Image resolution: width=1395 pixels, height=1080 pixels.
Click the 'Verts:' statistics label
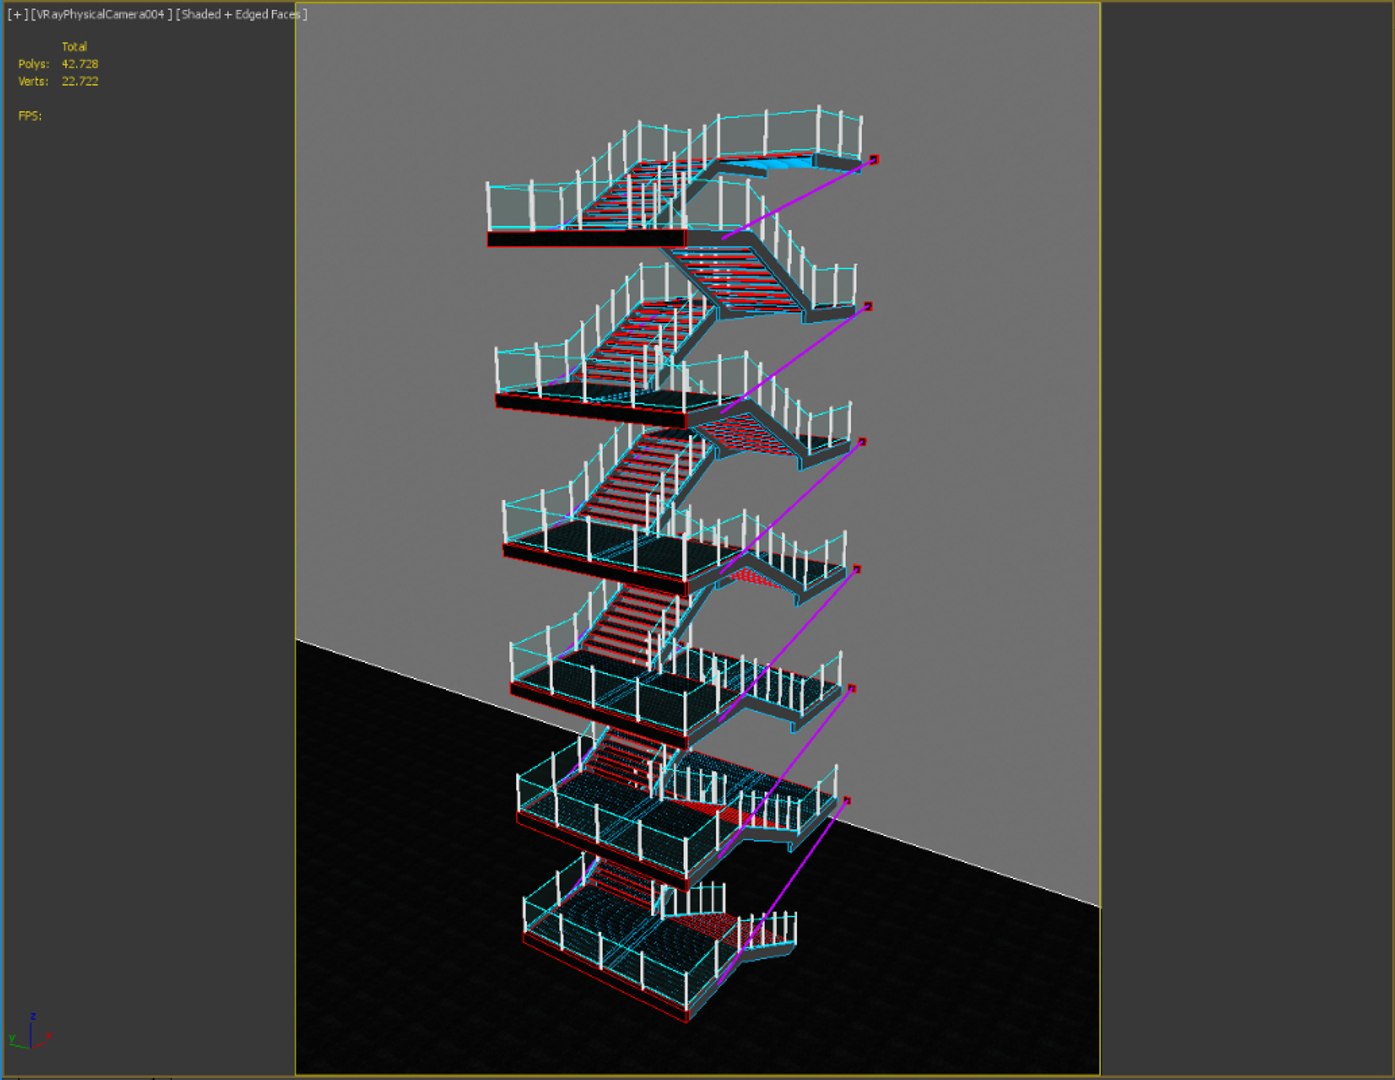coord(33,81)
